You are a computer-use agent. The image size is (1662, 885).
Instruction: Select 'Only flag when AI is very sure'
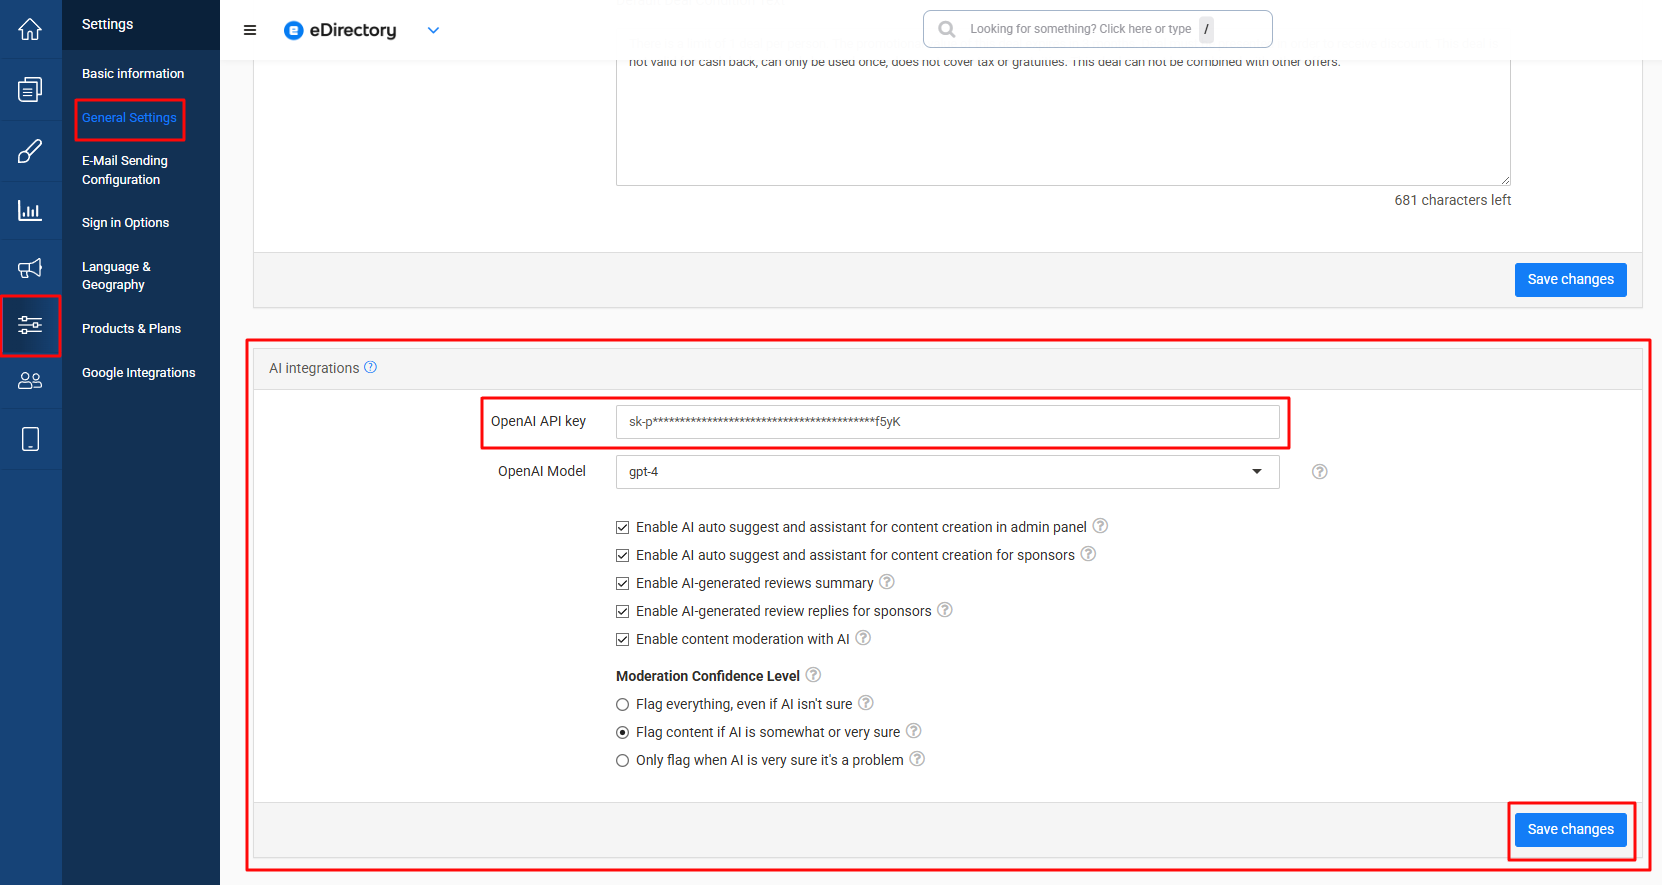click(623, 760)
